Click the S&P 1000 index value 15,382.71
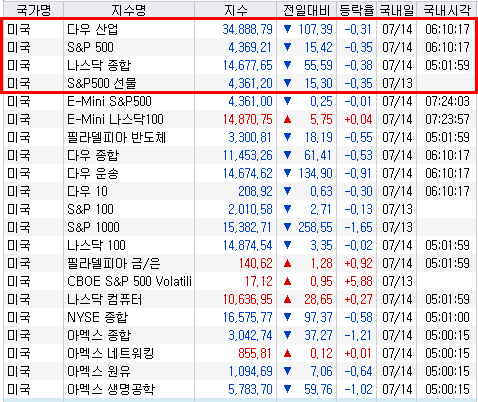The height and width of the screenshot is (402, 478). (x=248, y=227)
